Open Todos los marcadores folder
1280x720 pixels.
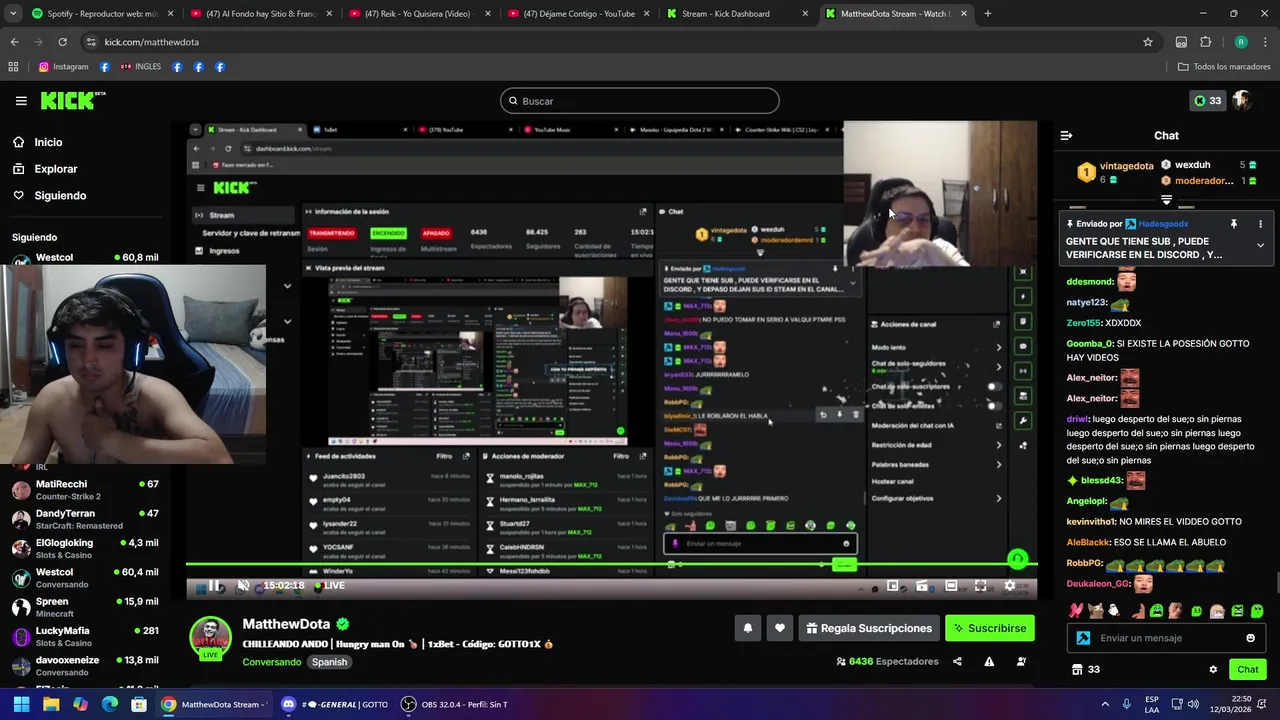coord(1224,67)
